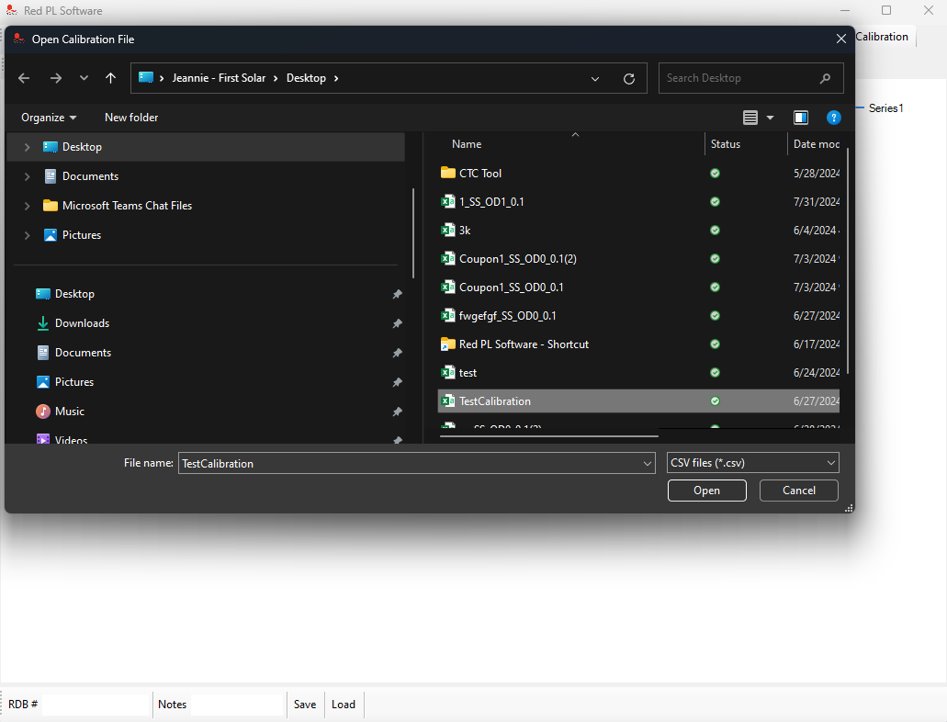Screen dimensions: 947x722
Task: Open the CSV files type dropdown
Action: (x=752, y=463)
